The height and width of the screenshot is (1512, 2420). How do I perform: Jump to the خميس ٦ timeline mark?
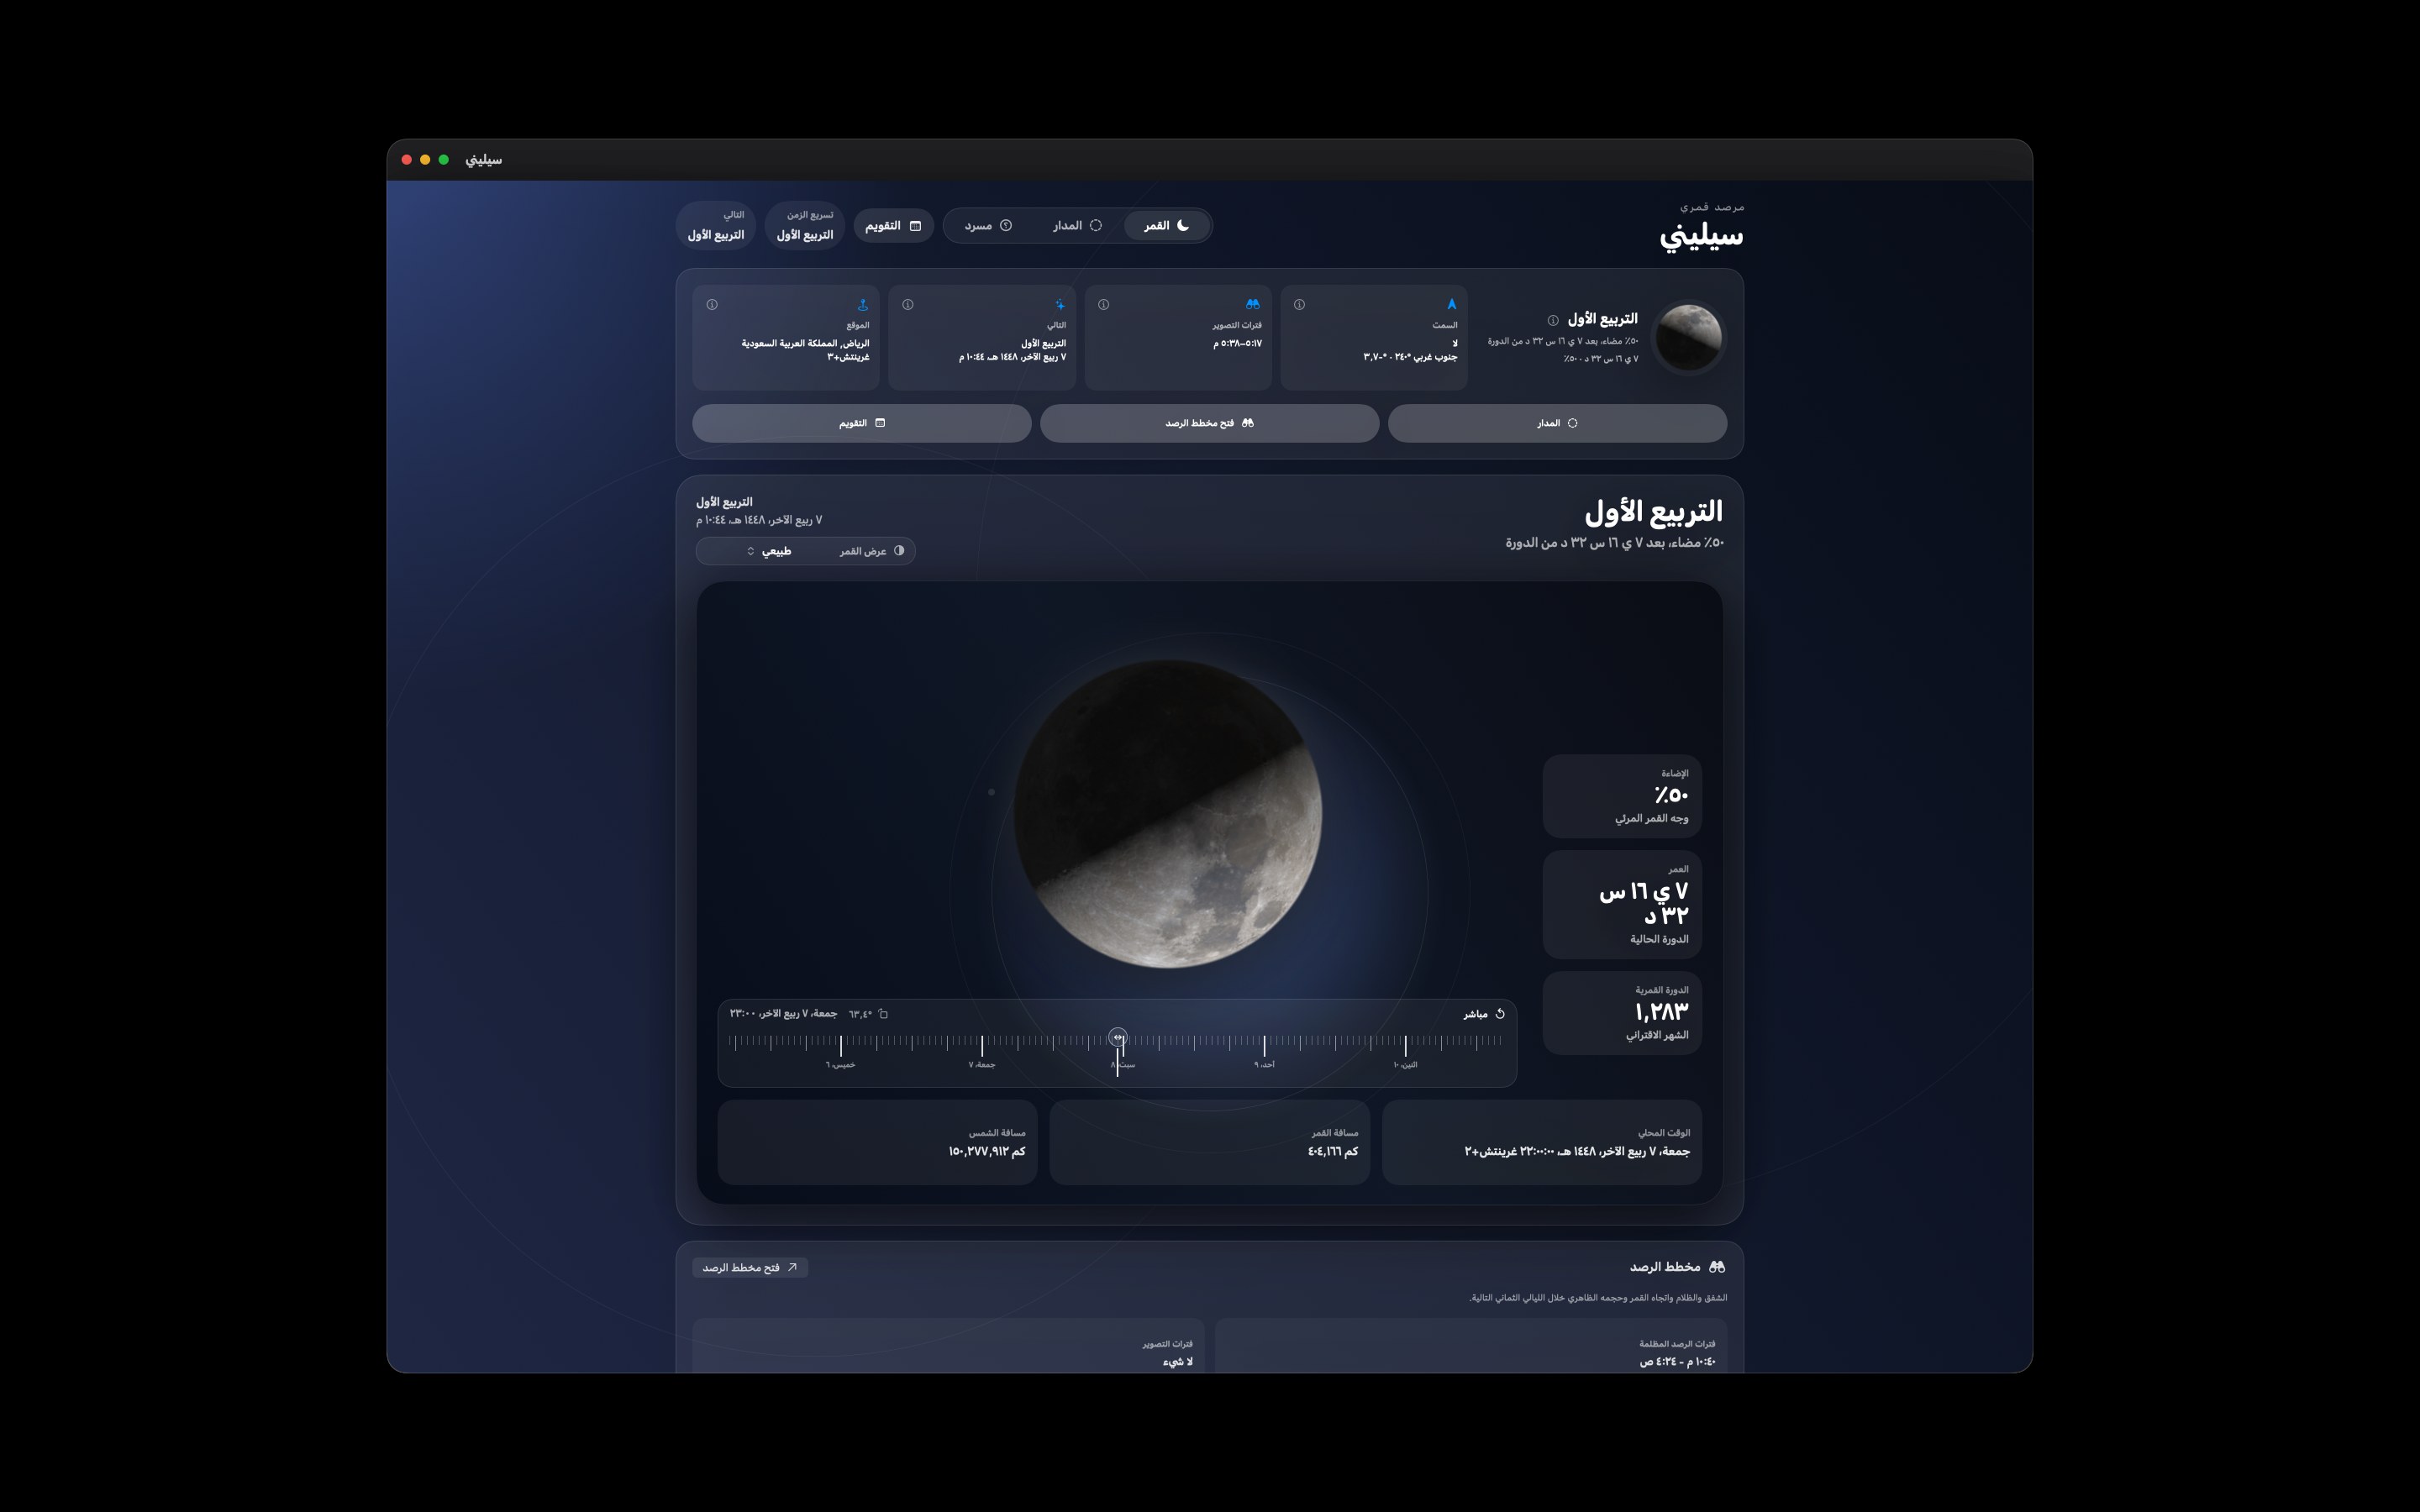click(x=840, y=1065)
